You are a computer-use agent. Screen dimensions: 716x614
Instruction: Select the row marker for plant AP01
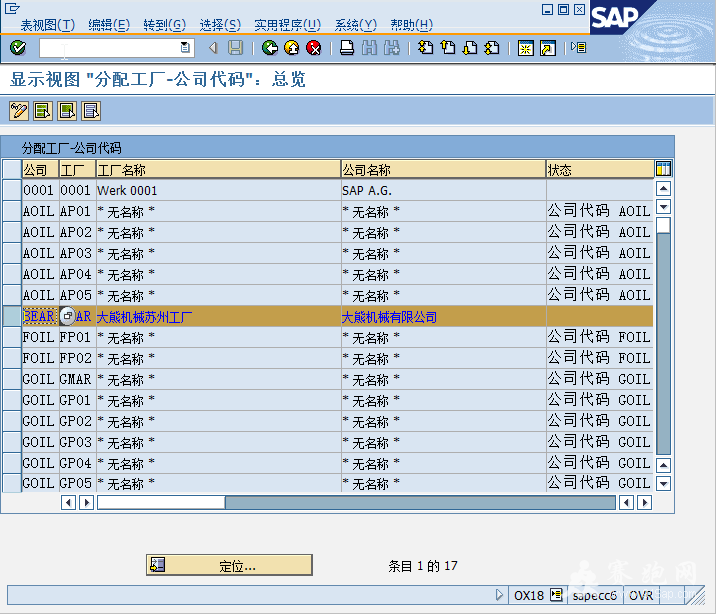tap(12, 211)
